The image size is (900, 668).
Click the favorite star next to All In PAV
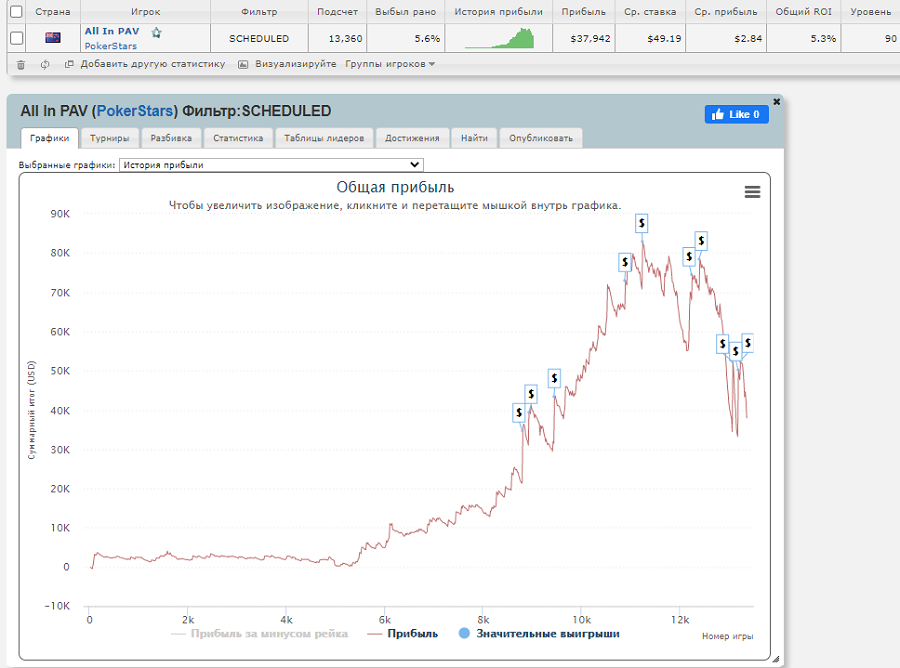pos(156,32)
